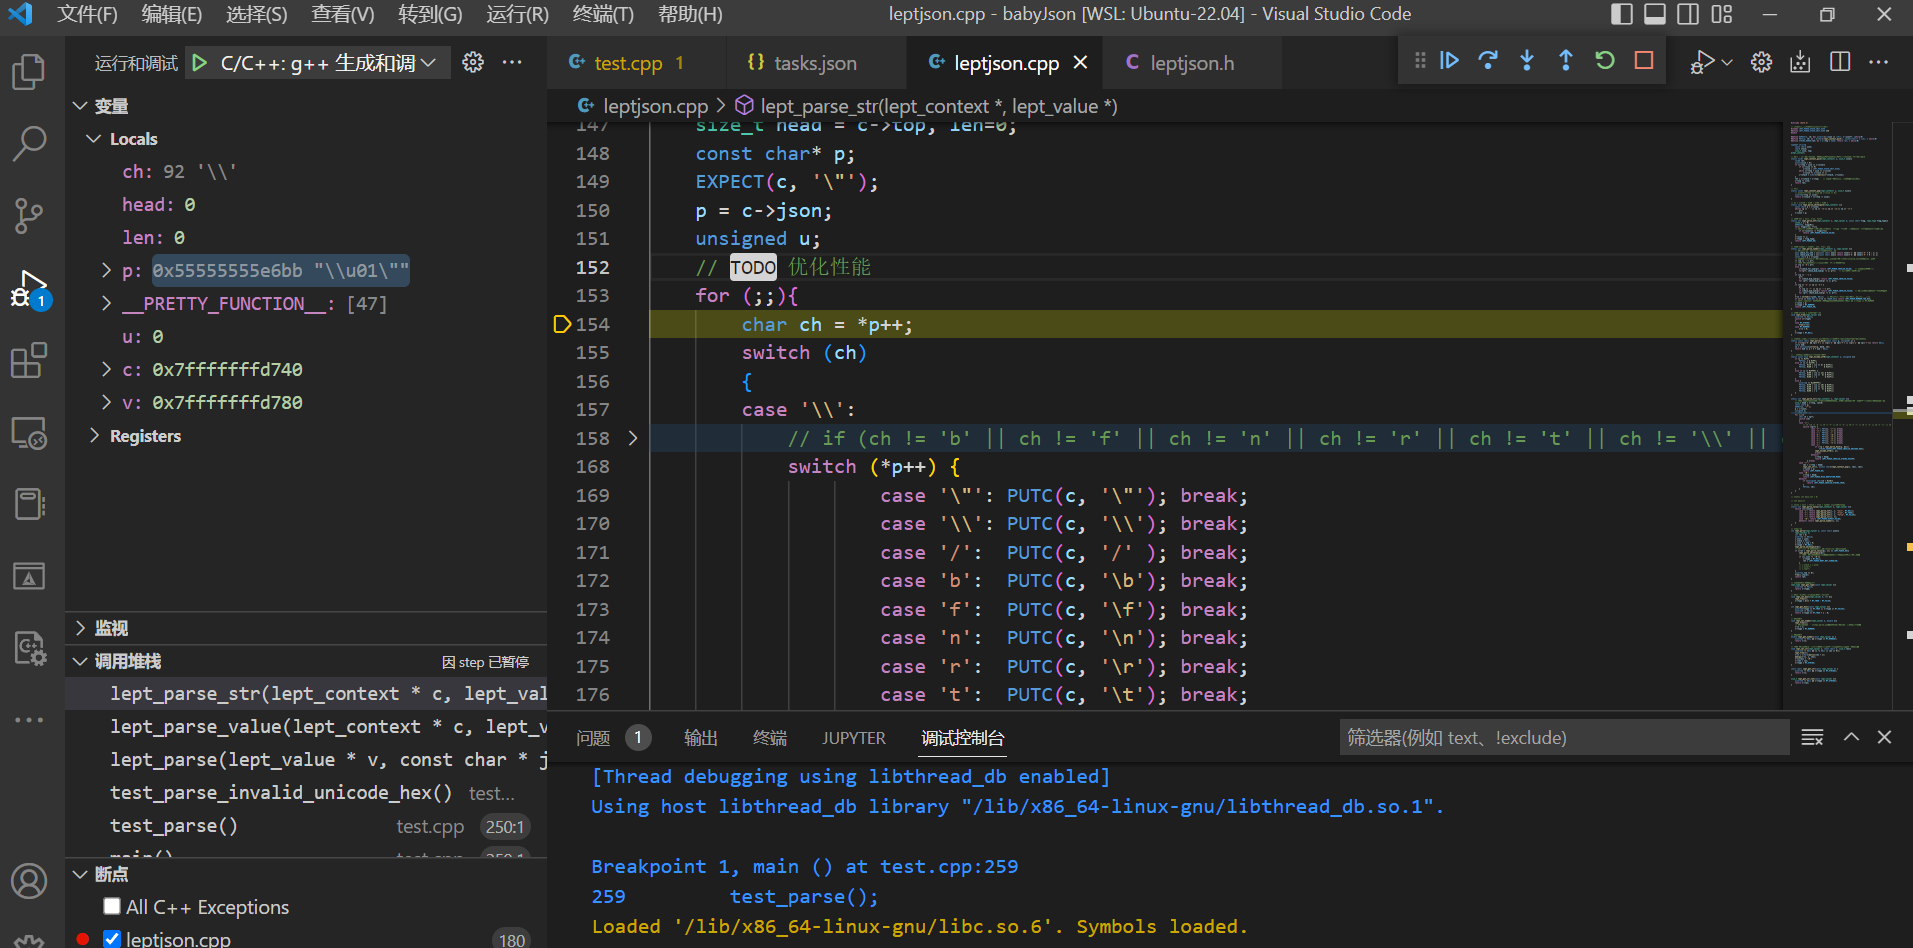Switch to 输出 panel tab
The height and width of the screenshot is (948, 1913).
pos(701,738)
